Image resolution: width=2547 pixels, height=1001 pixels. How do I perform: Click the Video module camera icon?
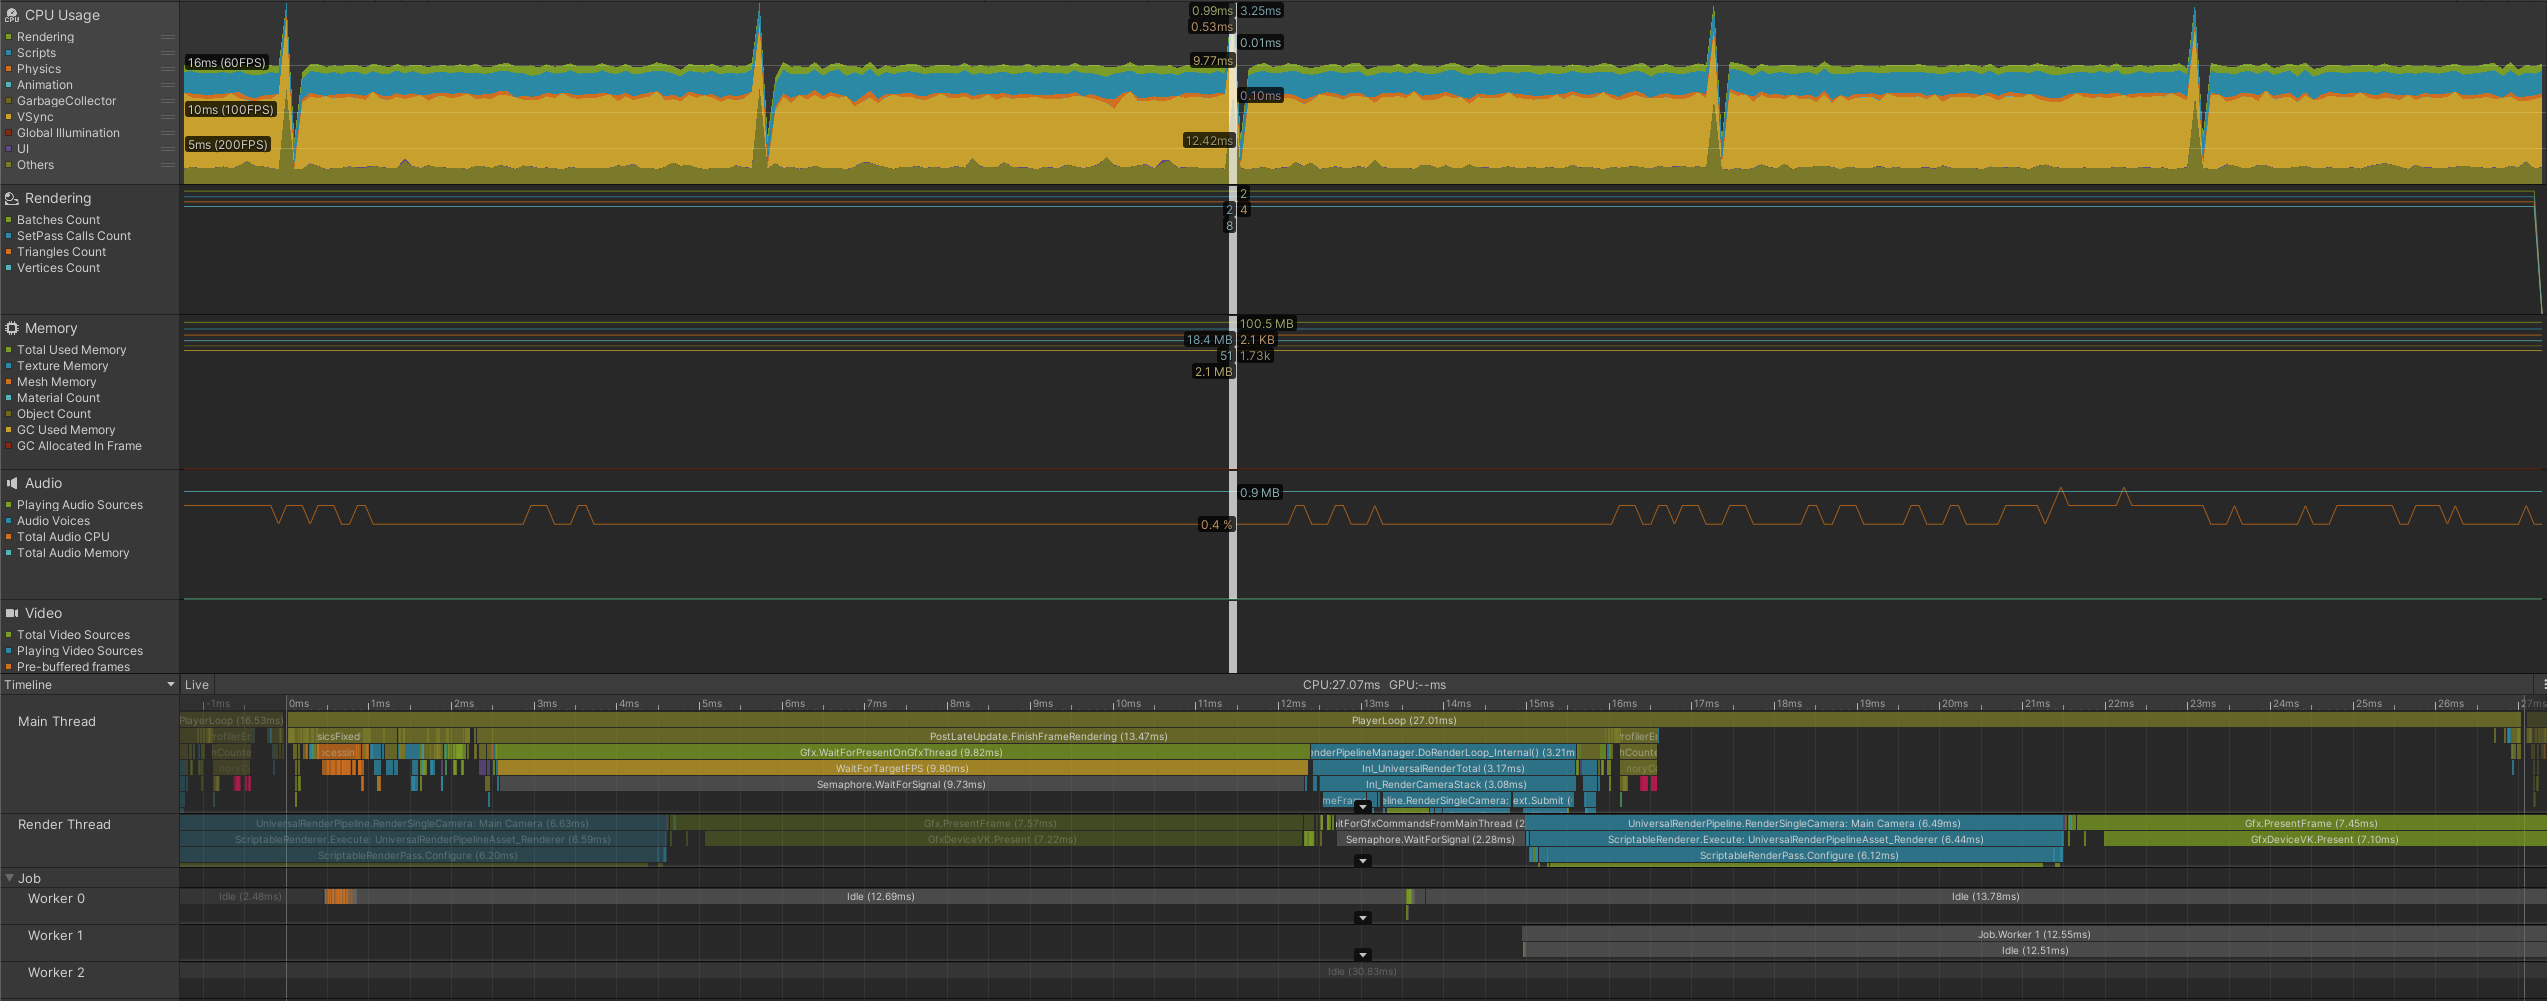12,613
